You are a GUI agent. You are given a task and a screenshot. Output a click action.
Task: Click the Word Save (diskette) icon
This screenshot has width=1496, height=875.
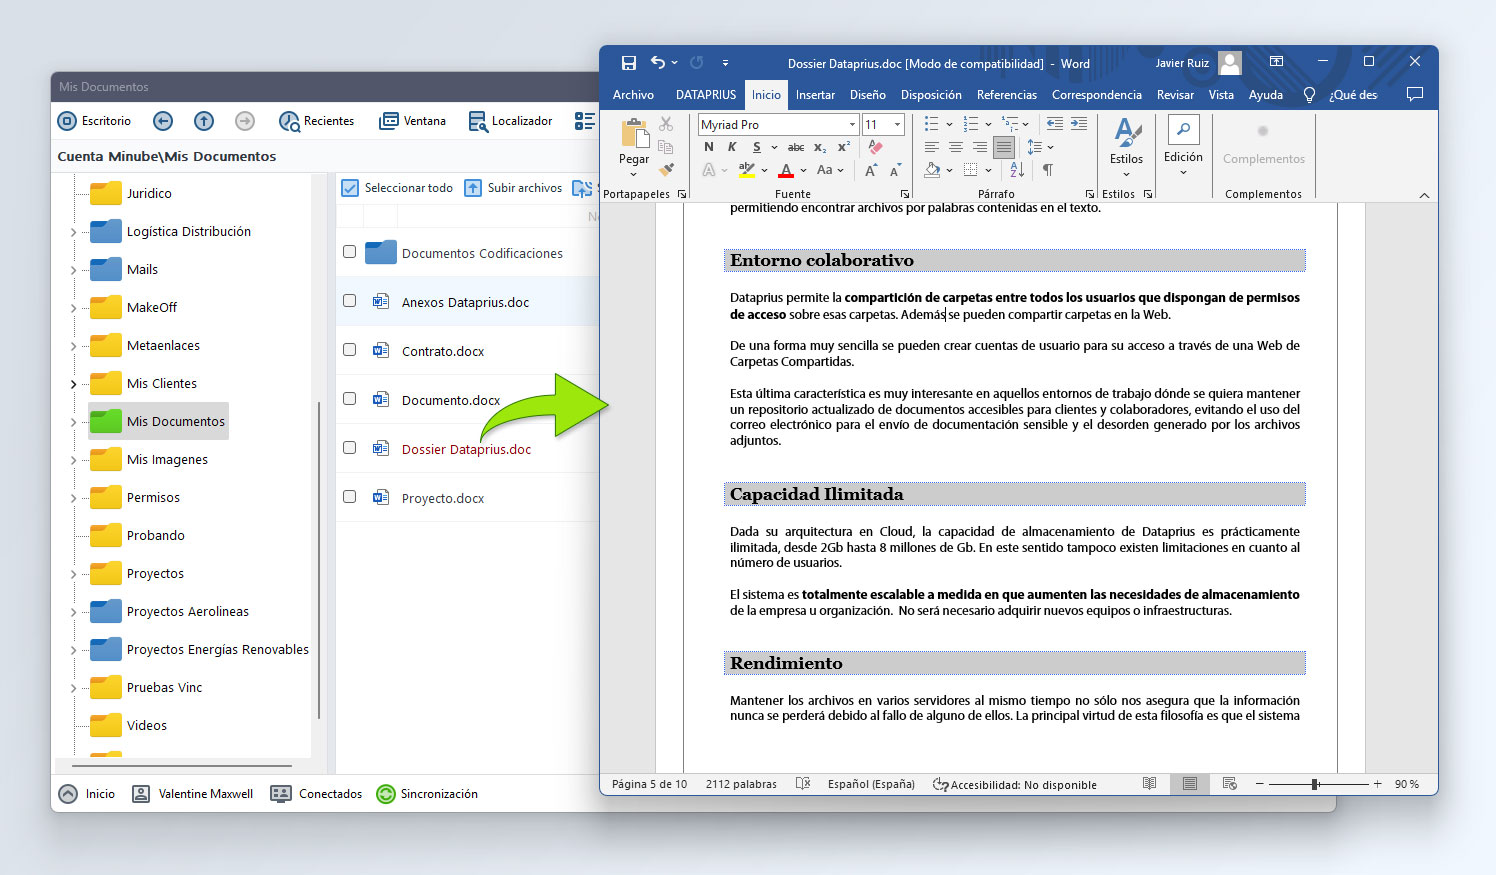tap(628, 63)
